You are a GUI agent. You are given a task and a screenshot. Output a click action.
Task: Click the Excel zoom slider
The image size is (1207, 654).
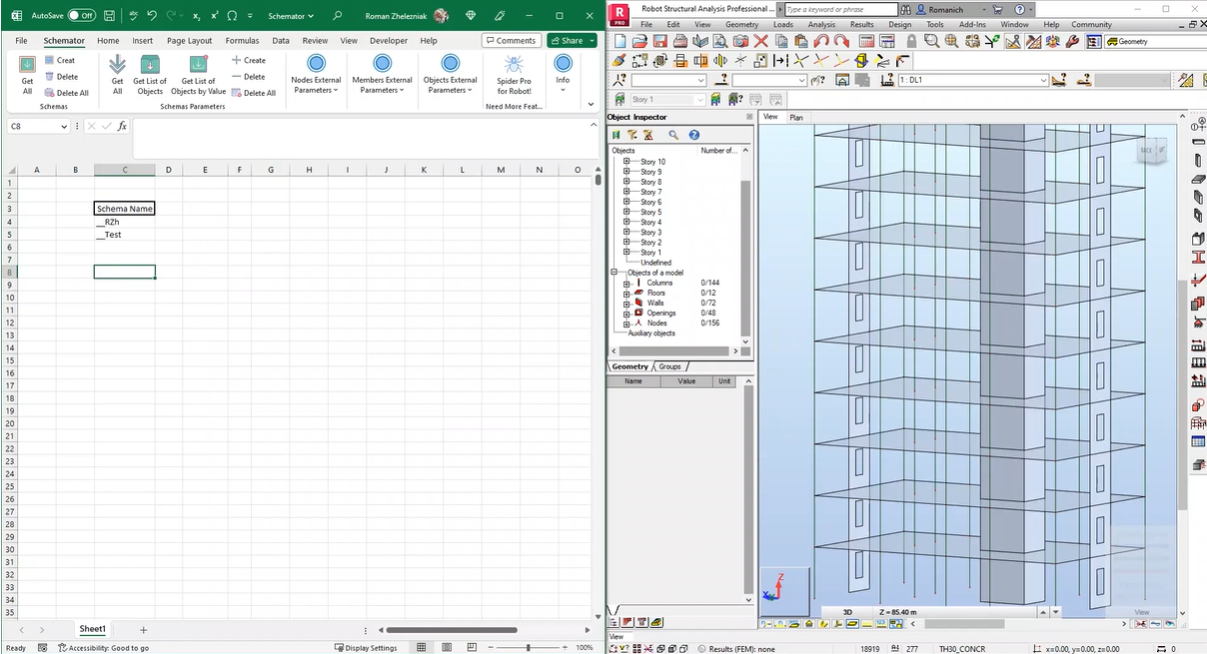[527, 648]
